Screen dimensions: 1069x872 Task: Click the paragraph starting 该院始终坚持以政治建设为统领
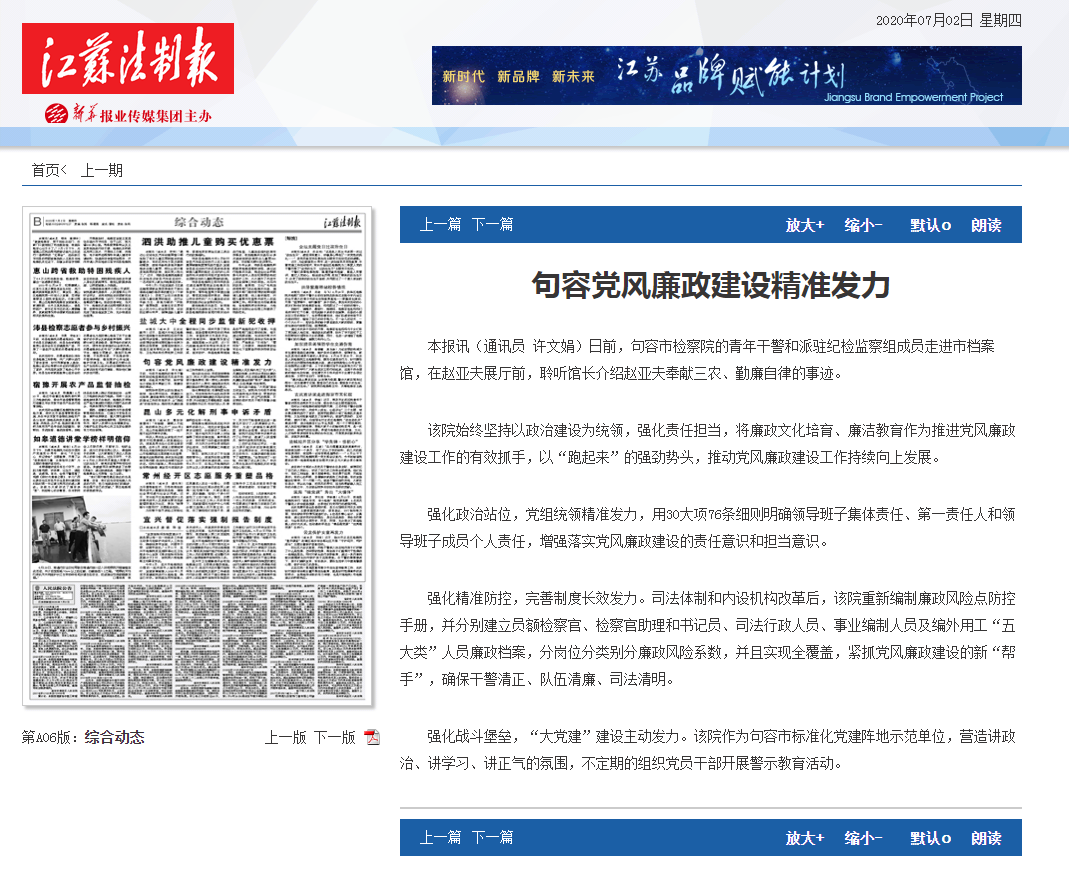click(708, 444)
